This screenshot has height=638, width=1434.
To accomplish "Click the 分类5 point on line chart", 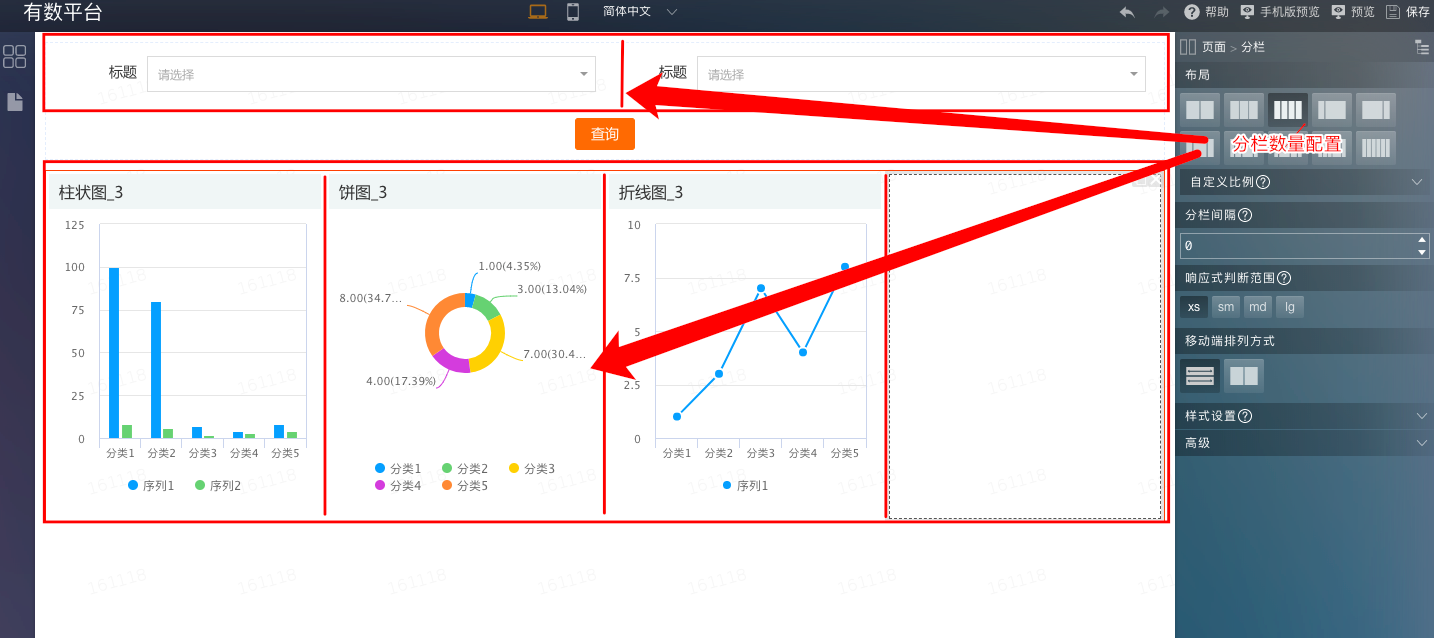I will point(845,267).
